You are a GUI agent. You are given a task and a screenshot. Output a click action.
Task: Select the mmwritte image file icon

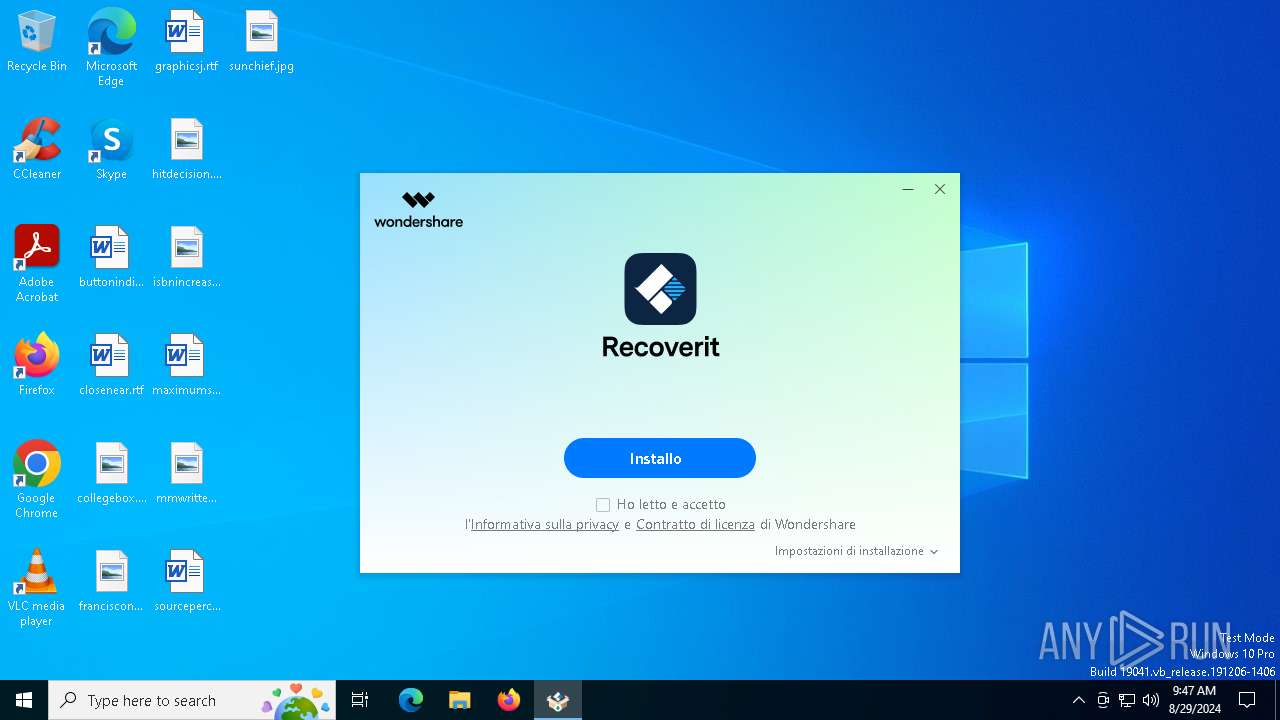click(x=186, y=474)
